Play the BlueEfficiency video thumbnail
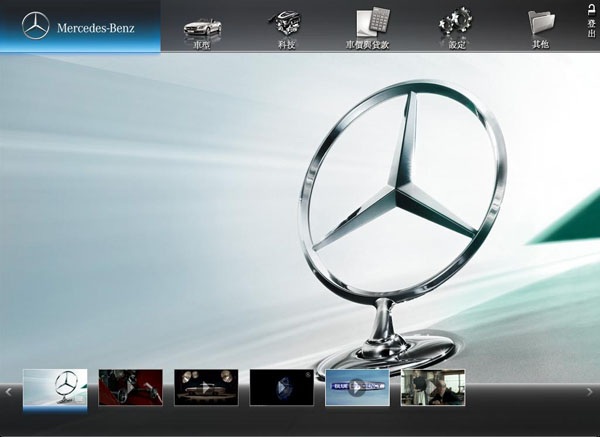This screenshot has height=437, width=600. point(357,387)
